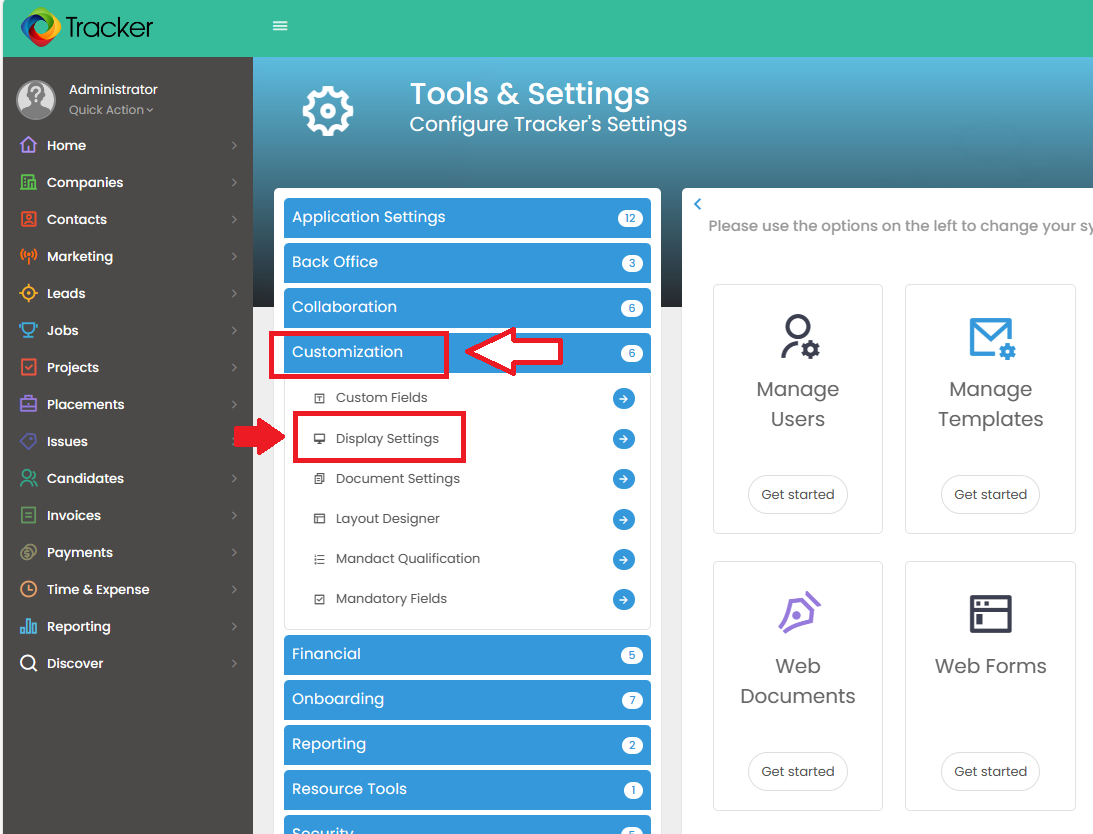Toggle the hamburger menu icon
This screenshot has height=834, width=1093.
tap(280, 26)
